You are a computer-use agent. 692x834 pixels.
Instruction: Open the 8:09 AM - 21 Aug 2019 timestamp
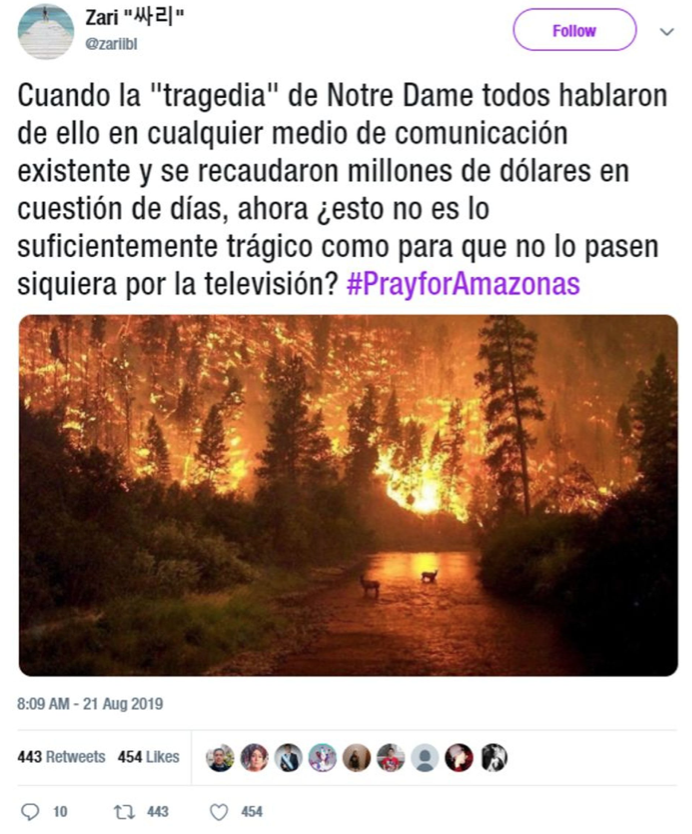(x=90, y=704)
